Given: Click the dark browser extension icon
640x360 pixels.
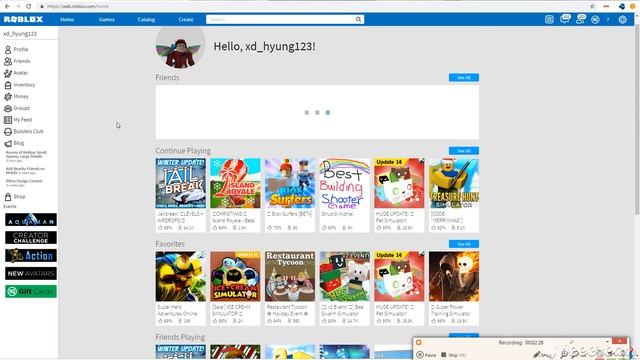Looking at the screenshot, I should point(622,6).
